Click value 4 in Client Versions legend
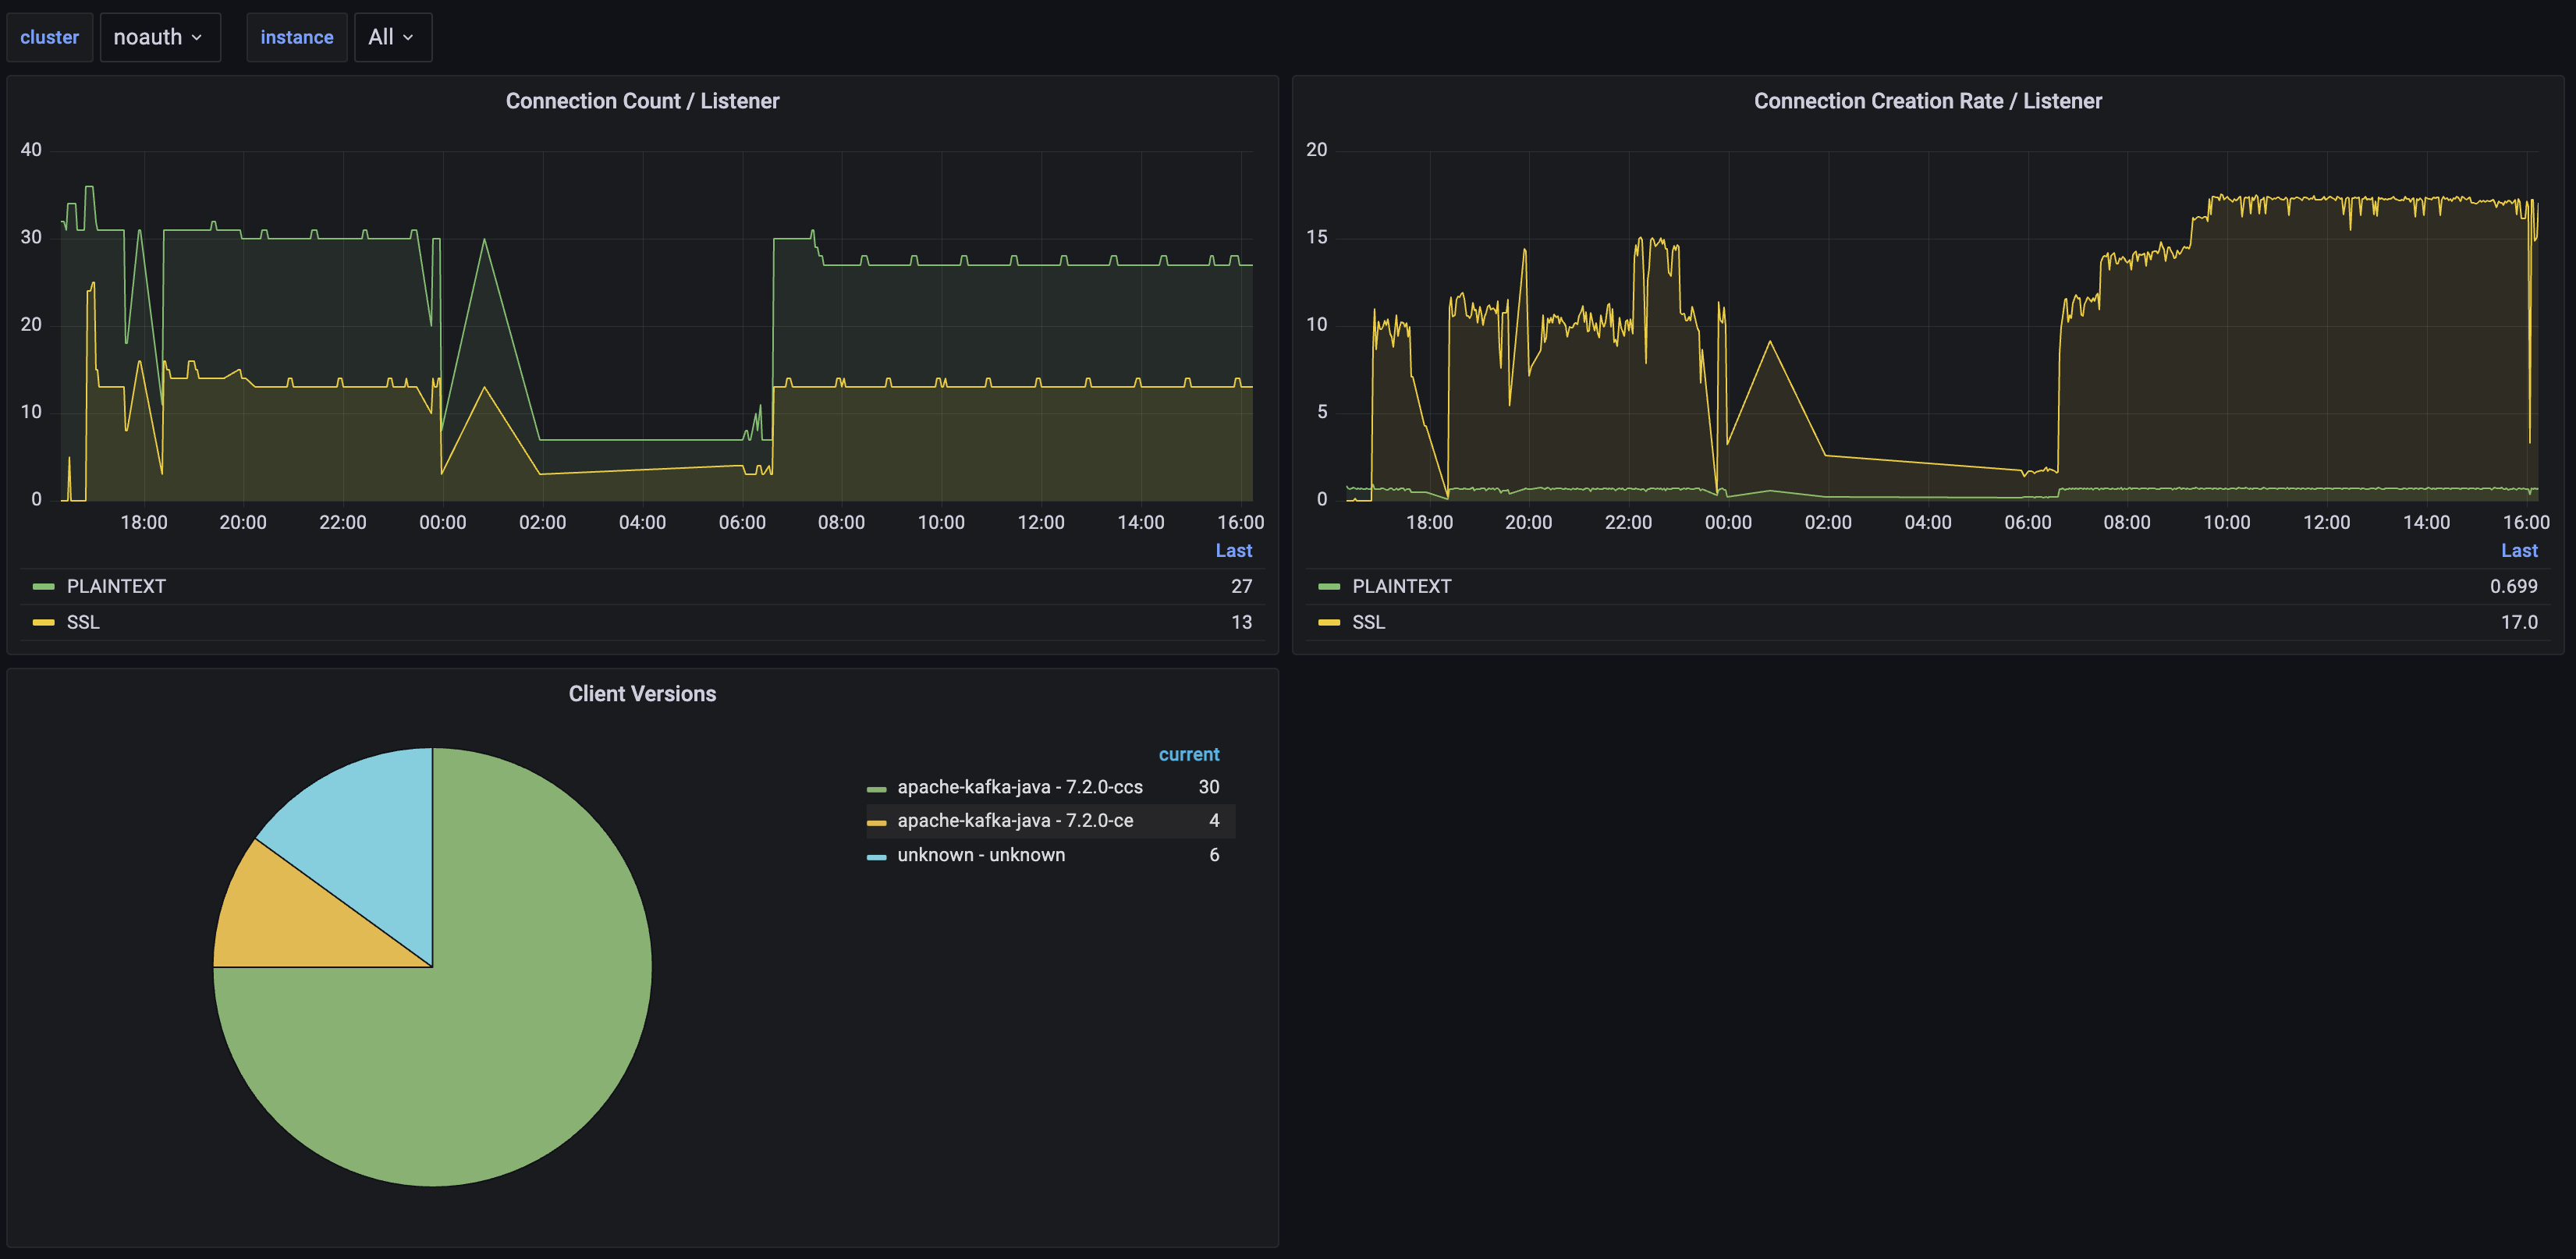The image size is (2576, 1259). click(1214, 821)
